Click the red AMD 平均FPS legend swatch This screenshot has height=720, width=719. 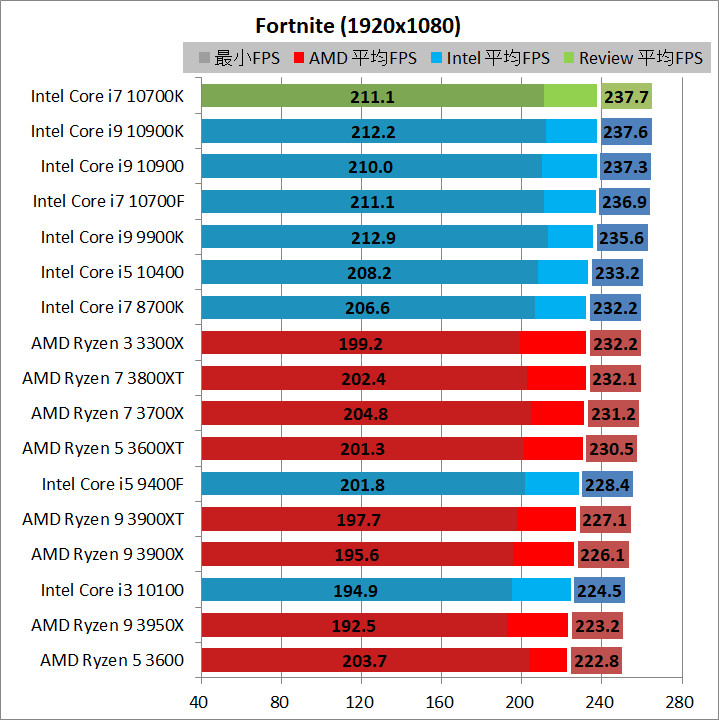(299, 58)
